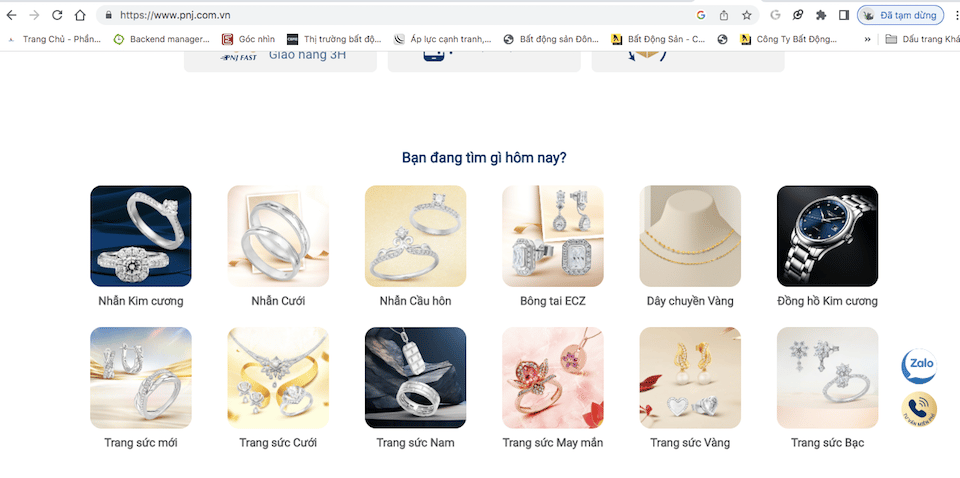Click the 'Trang sức May mắn' text label

(553, 443)
